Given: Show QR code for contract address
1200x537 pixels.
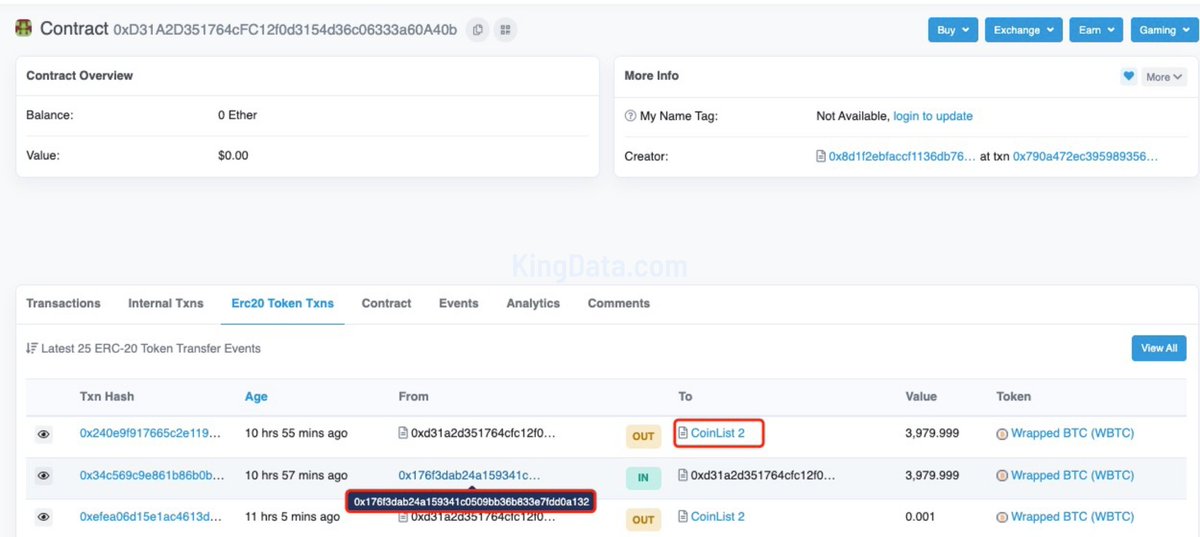Looking at the screenshot, I should tap(505, 30).
